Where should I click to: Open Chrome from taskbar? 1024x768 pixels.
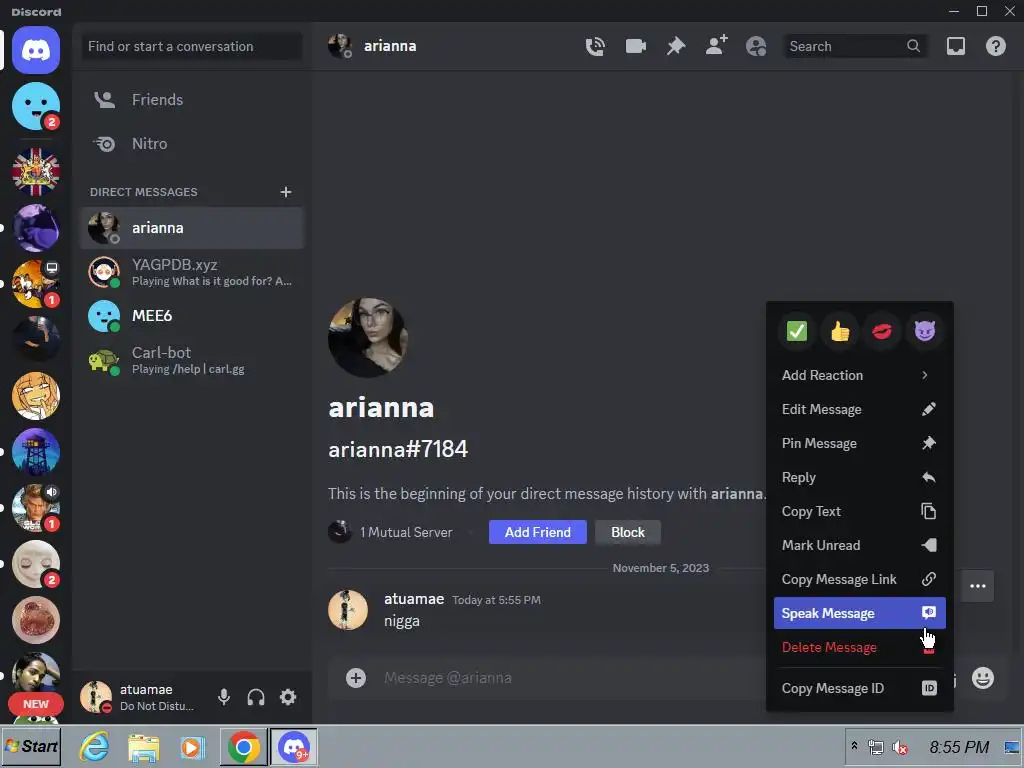[x=244, y=747]
